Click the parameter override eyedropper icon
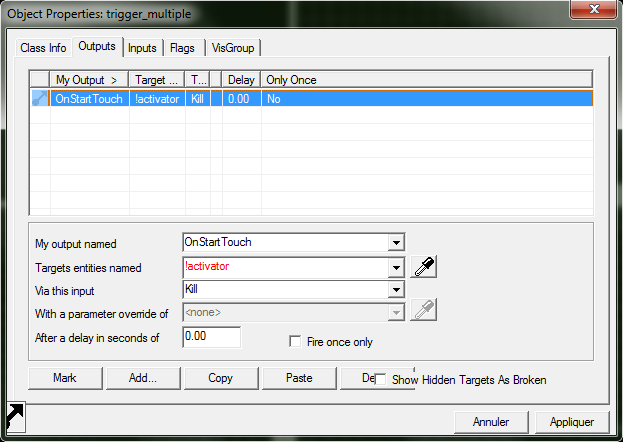Viewport: 623px width, 442px height. click(424, 312)
